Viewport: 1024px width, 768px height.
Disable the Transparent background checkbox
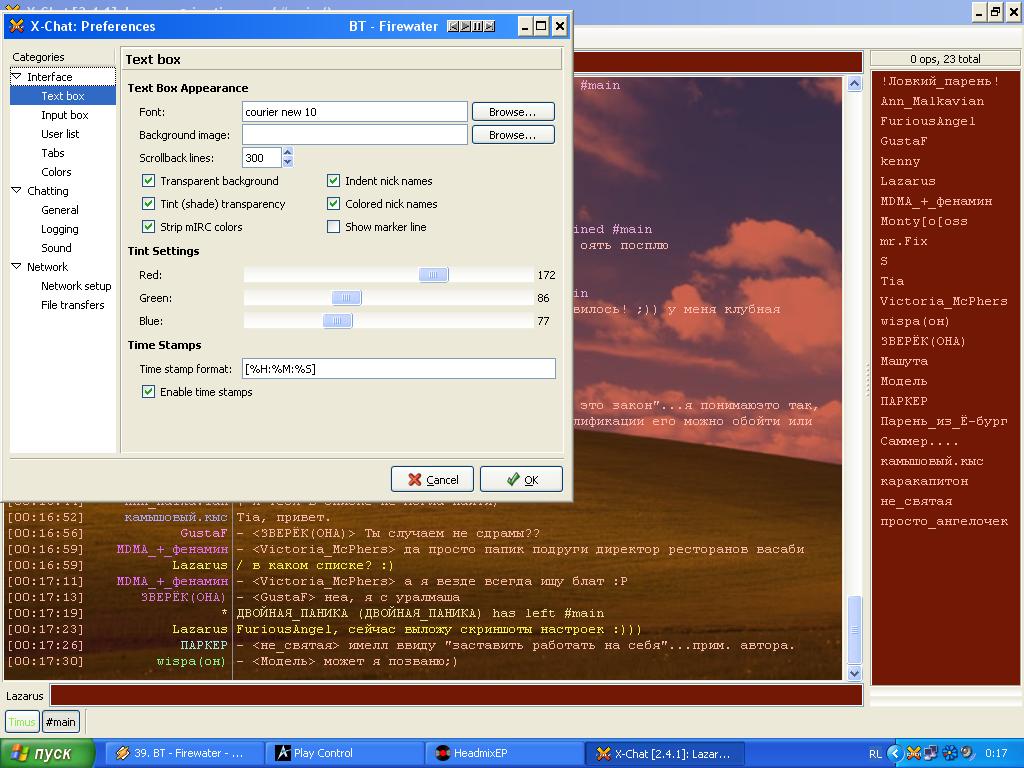149,181
